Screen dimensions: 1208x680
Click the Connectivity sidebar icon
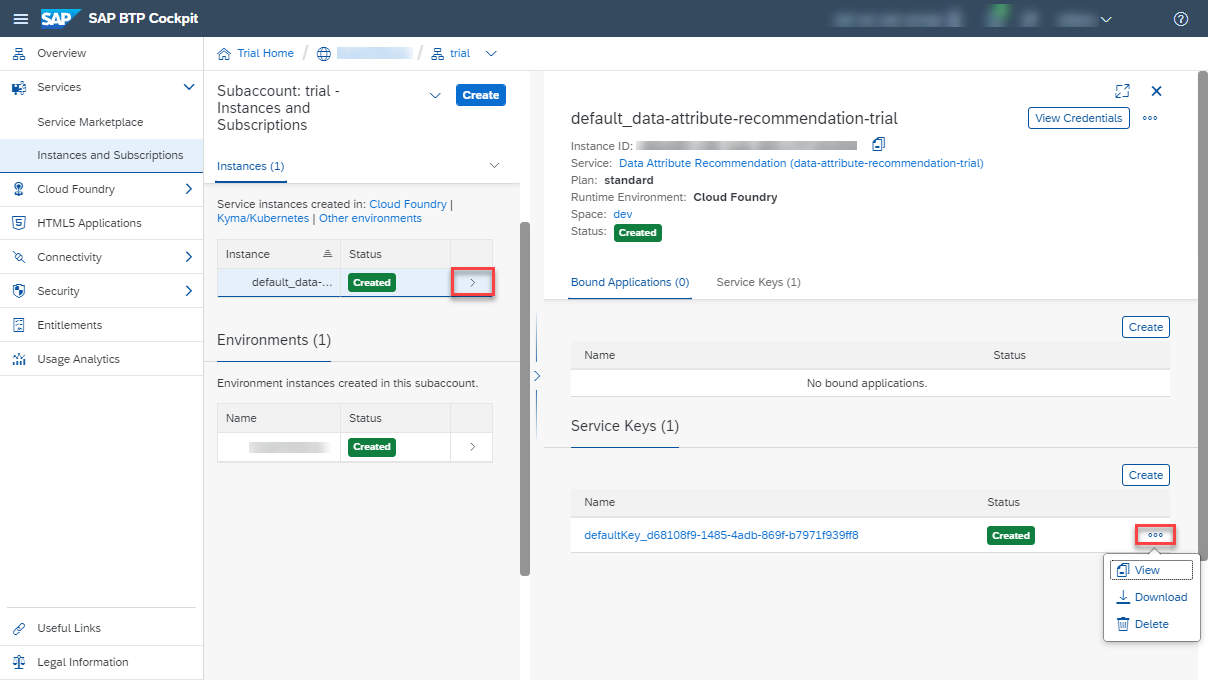pyautogui.click(x=18, y=257)
